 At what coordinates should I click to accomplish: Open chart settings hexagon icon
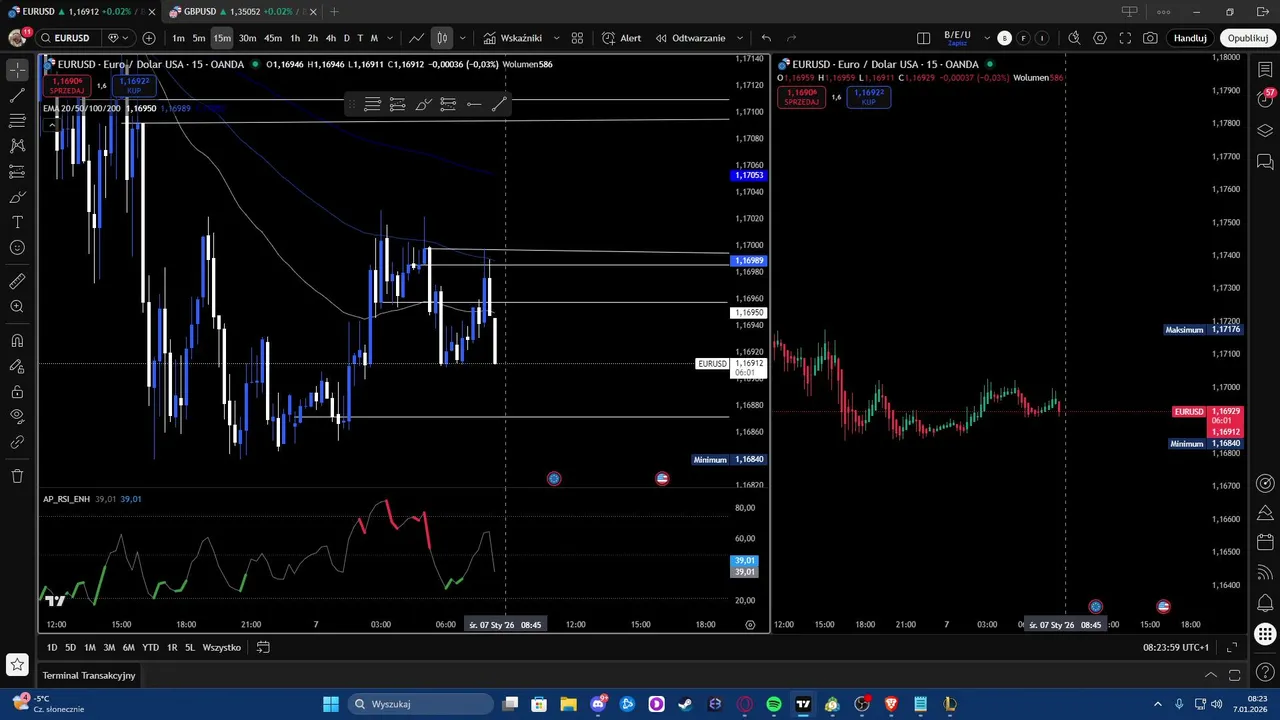tap(1100, 38)
